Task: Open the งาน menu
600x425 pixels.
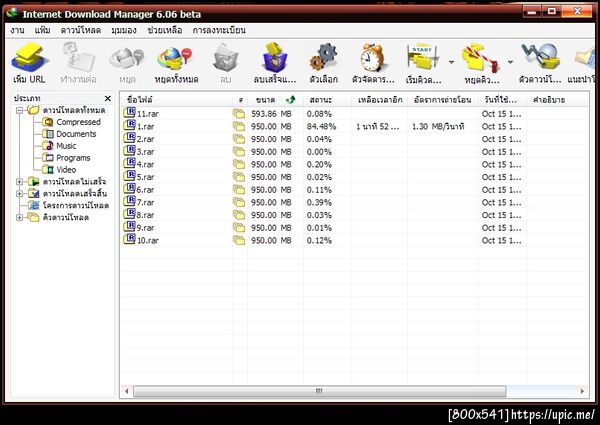Action: 18,30
